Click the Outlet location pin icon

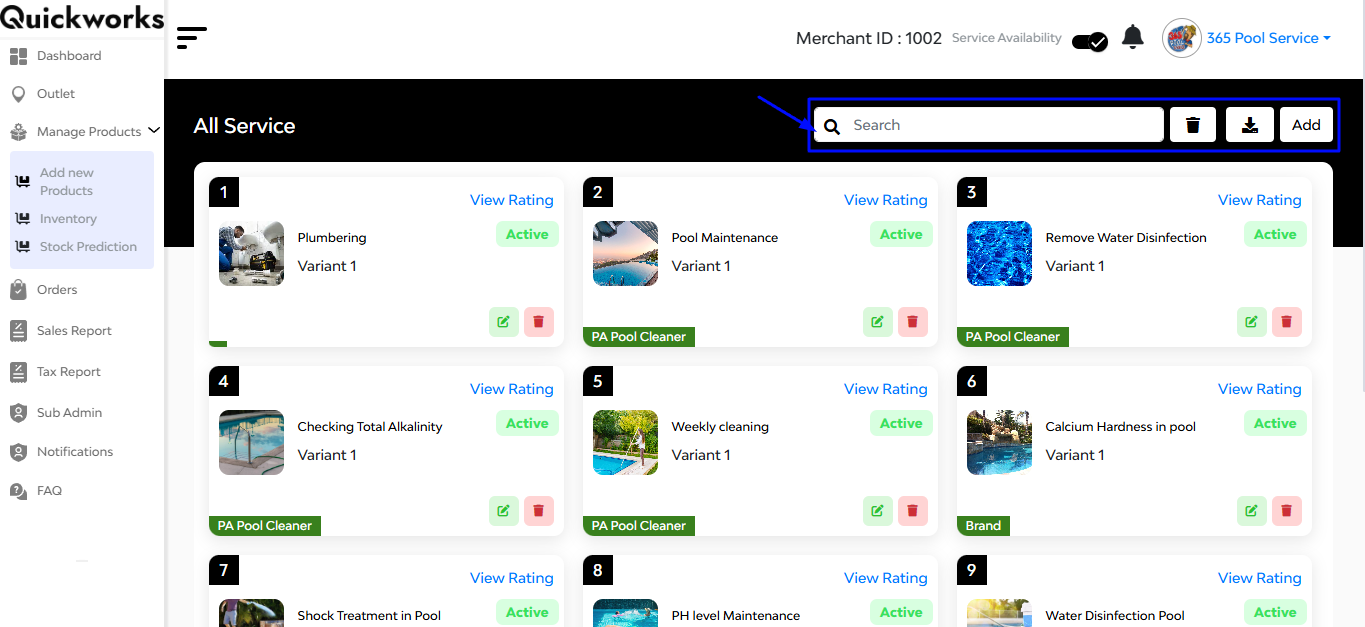[x=18, y=94]
